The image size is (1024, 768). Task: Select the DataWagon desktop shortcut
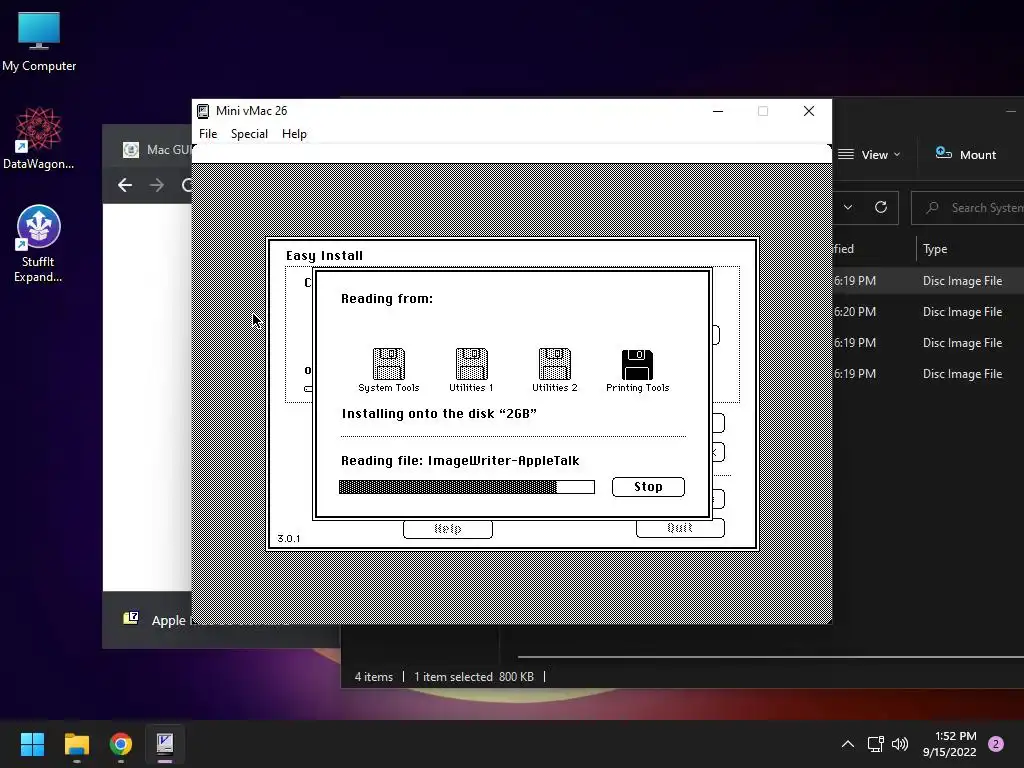point(39,138)
